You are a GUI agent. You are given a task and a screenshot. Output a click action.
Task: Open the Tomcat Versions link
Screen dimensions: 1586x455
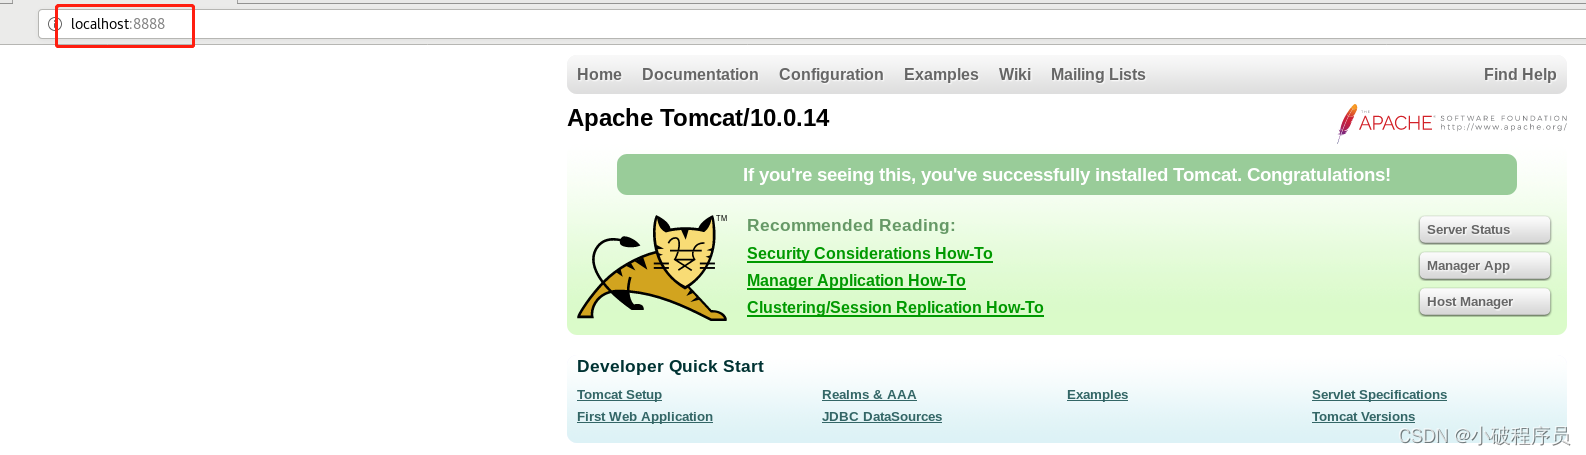(1363, 417)
